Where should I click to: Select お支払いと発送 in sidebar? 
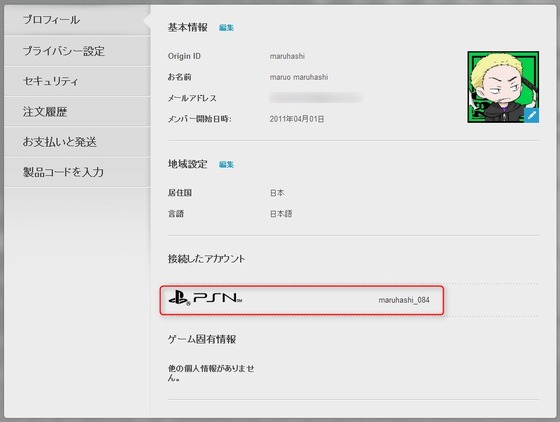tap(77, 142)
